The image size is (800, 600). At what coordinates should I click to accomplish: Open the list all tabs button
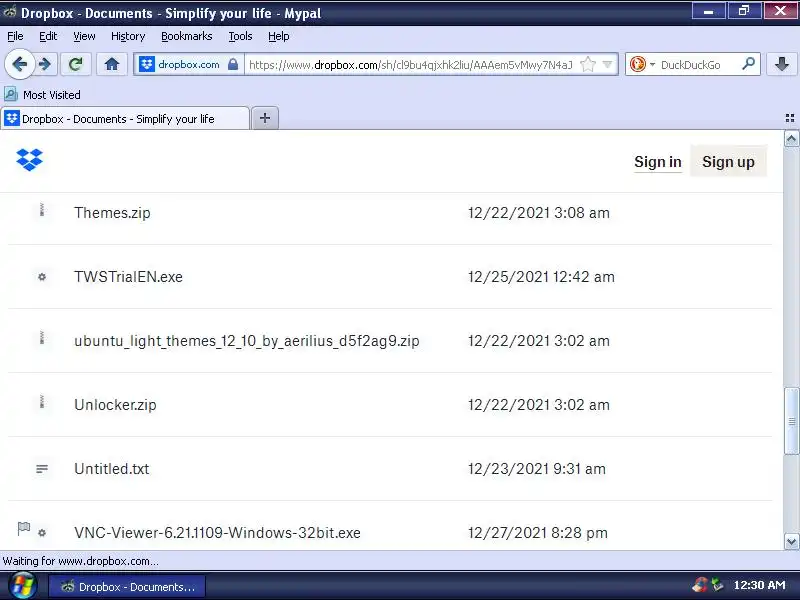point(790,118)
